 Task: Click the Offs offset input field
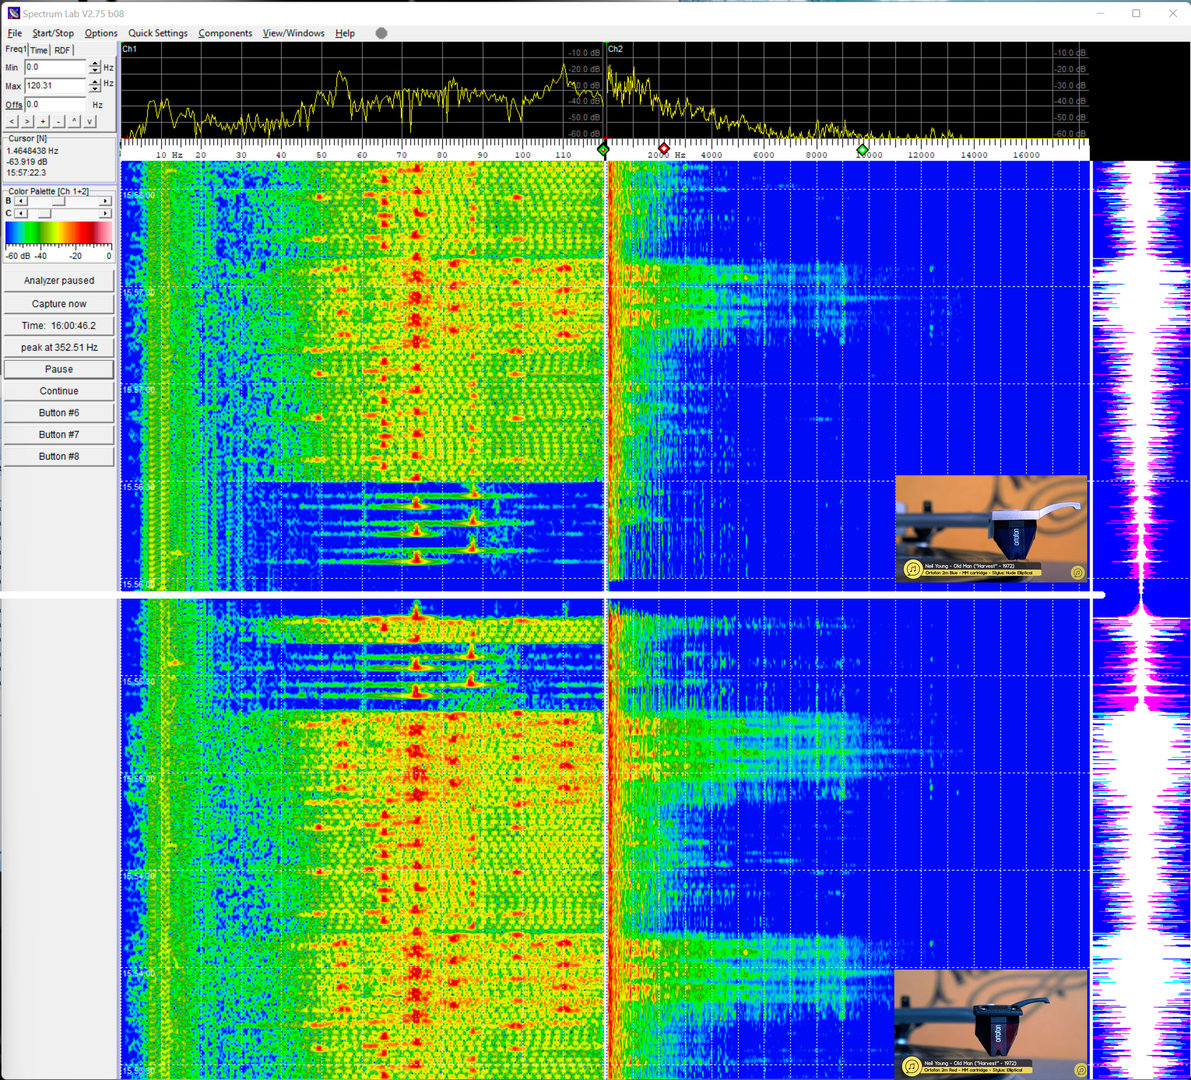[56, 105]
